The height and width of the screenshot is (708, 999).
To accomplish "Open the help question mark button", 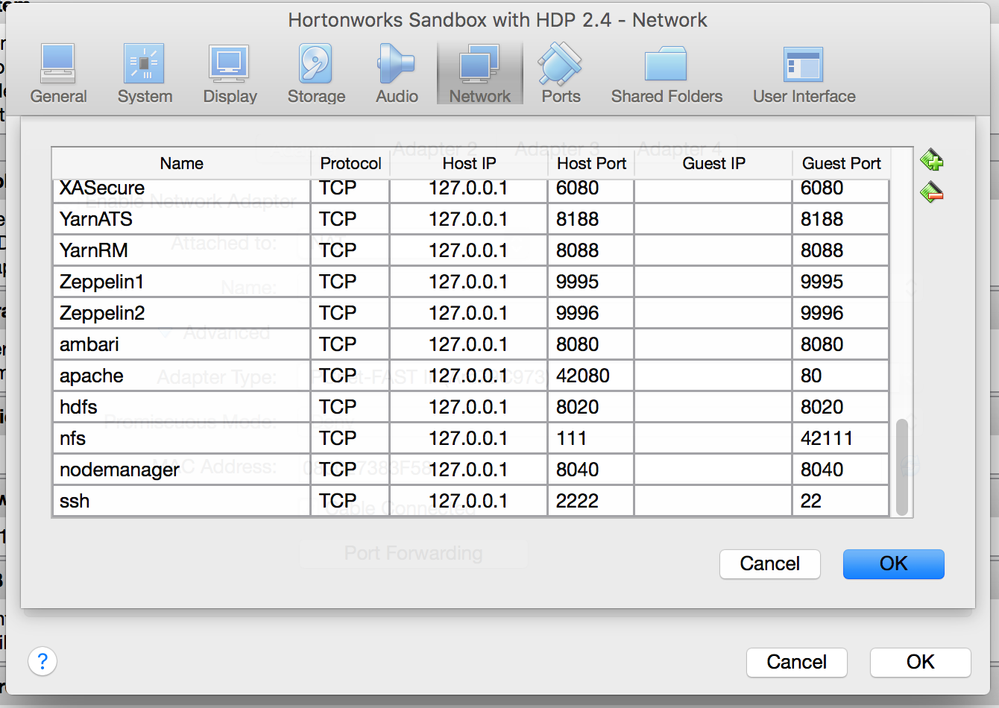I will pos(42,661).
